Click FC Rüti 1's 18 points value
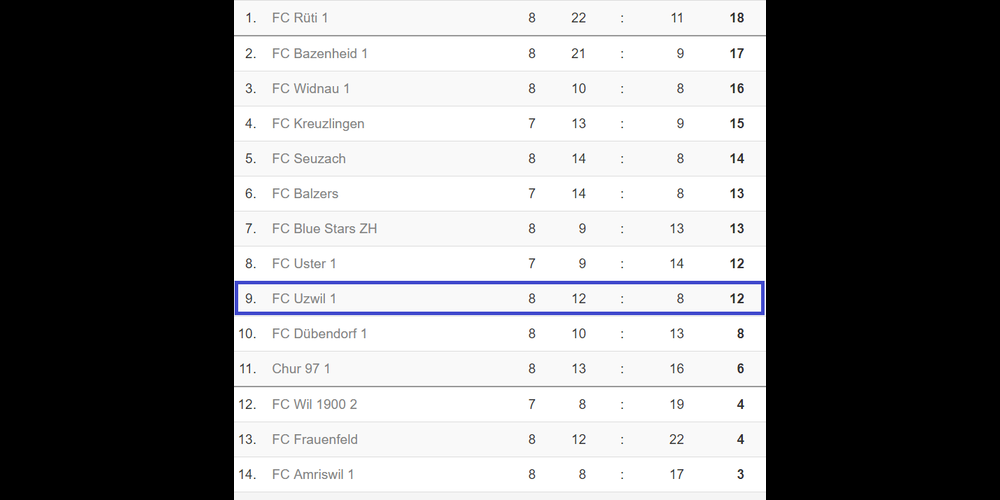 [737, 18]
